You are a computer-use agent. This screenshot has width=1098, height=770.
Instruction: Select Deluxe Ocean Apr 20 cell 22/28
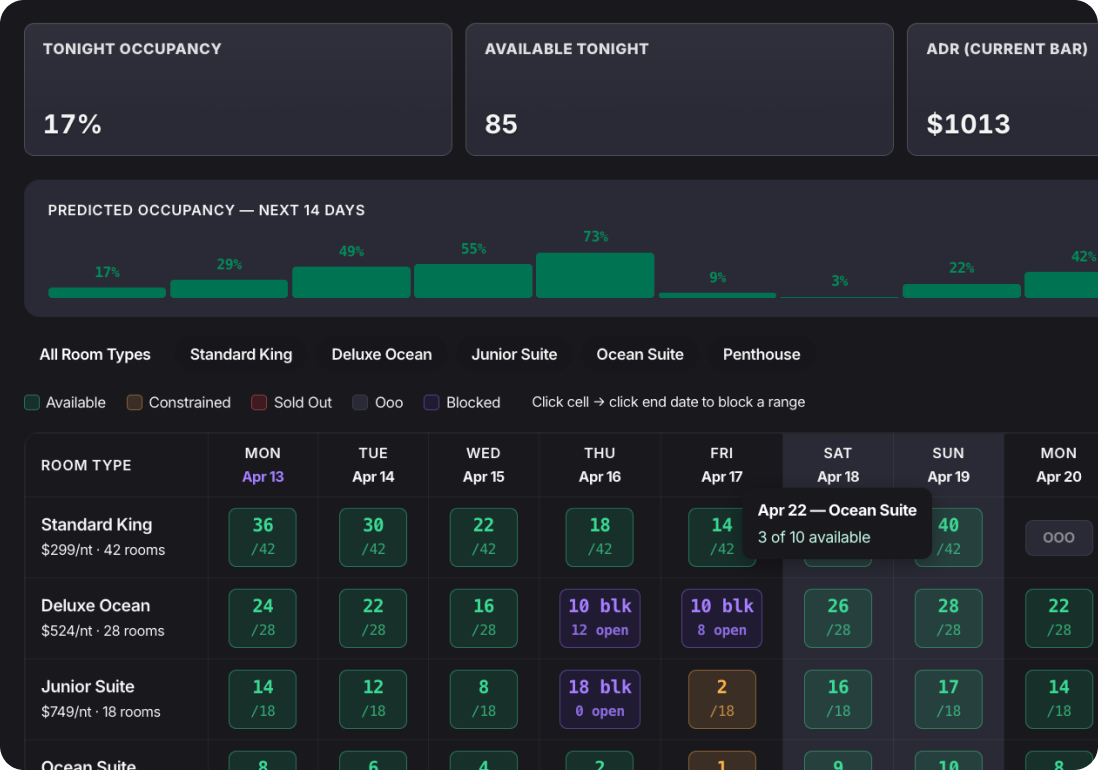point(1059,618)
